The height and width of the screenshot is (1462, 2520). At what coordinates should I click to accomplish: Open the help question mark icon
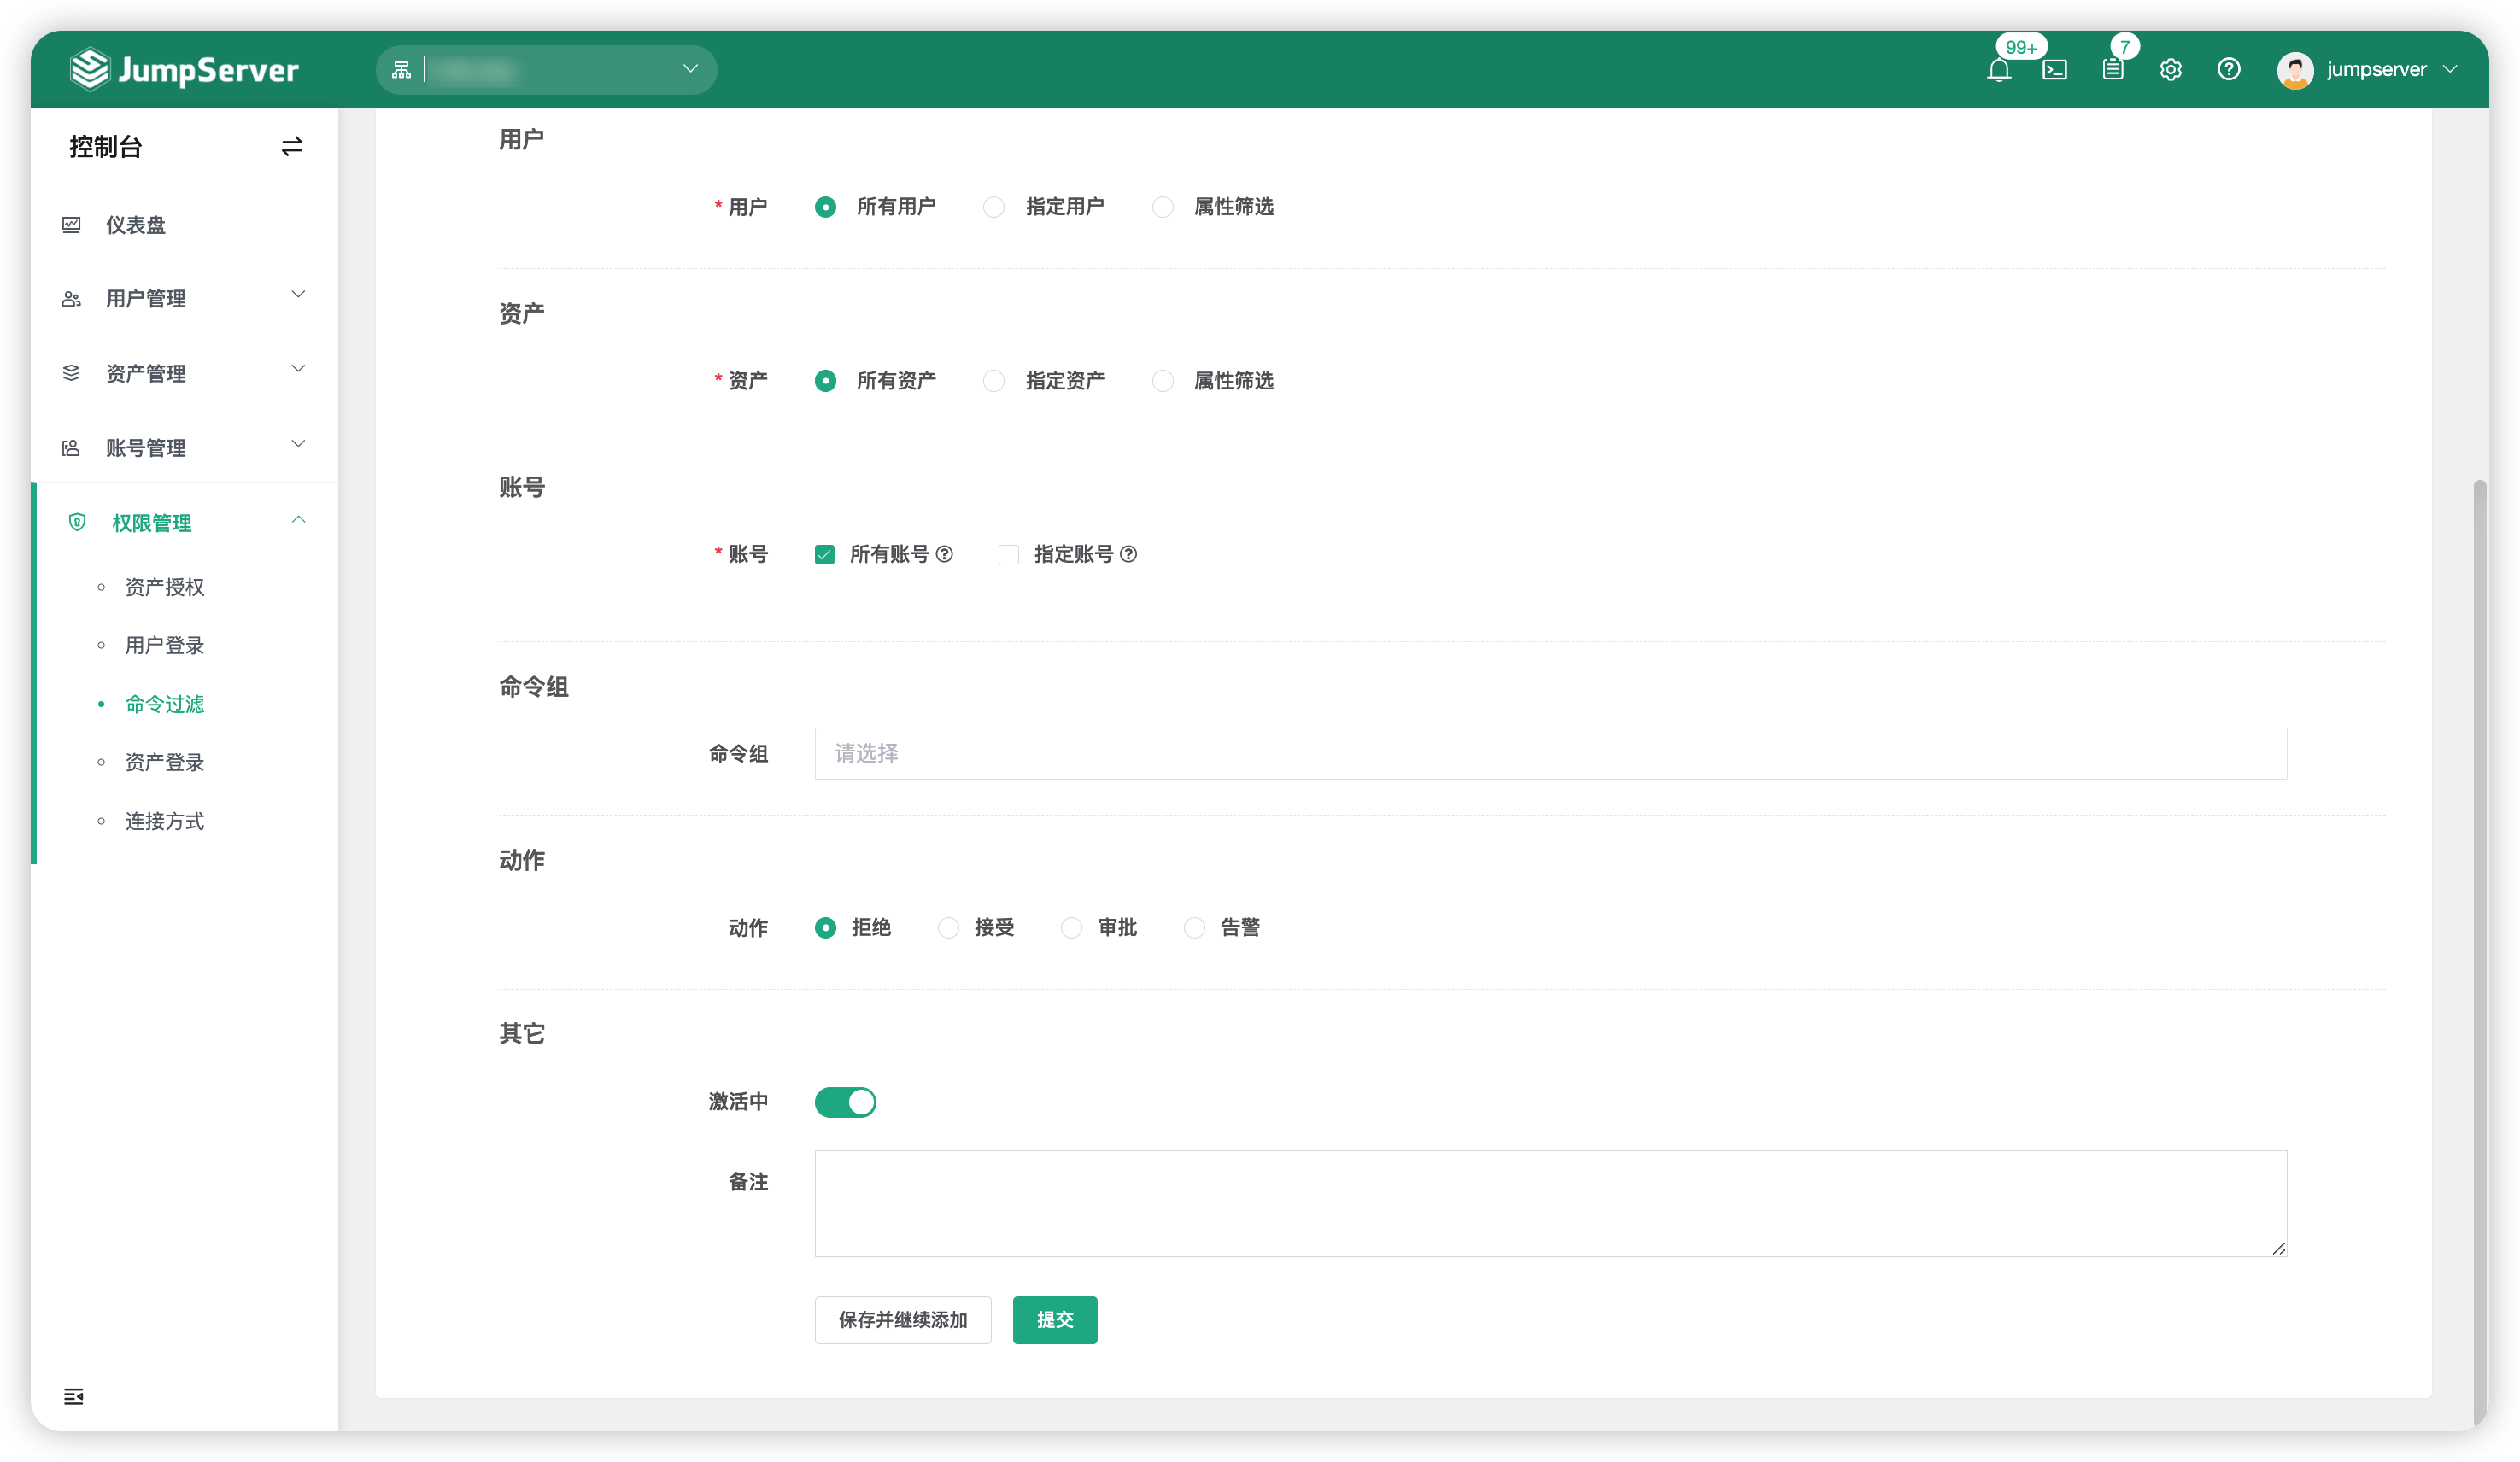(x=2229, y=69)
